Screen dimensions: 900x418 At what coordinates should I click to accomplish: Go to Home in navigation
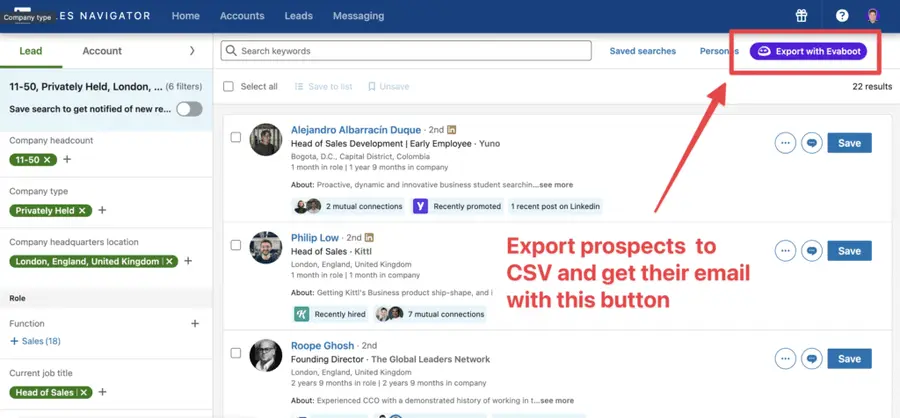click(x=185, y=16)
